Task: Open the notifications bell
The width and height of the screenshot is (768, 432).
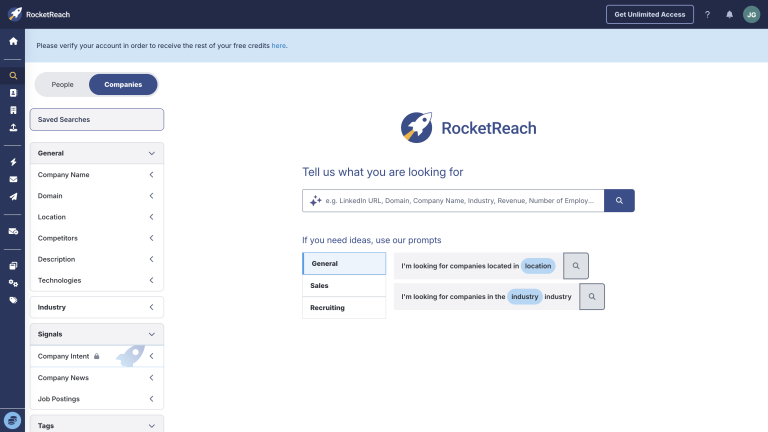Action: click(x=729, y=15)
